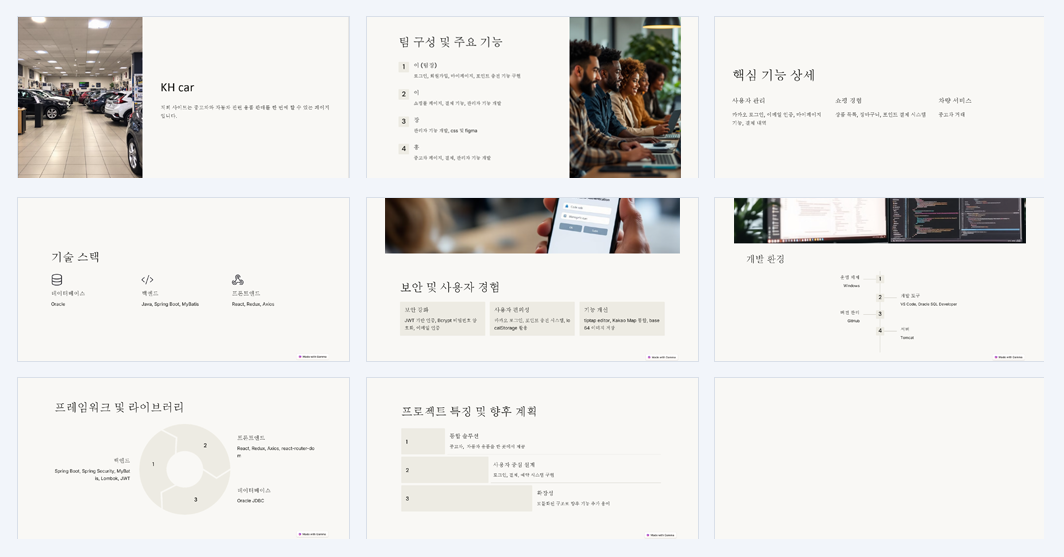The height and width of the screenshot is (557, 1064).
Task: Click the code monitors photo
Action: coord(879,220)
